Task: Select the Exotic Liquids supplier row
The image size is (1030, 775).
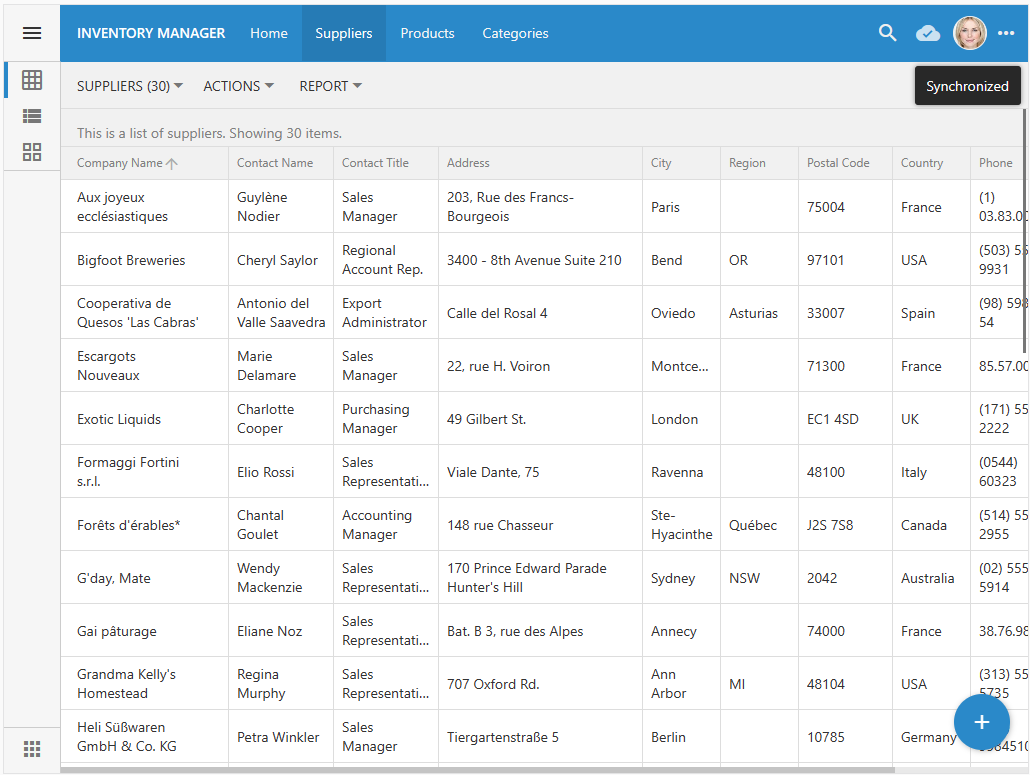Action: (x=119, y=419)
